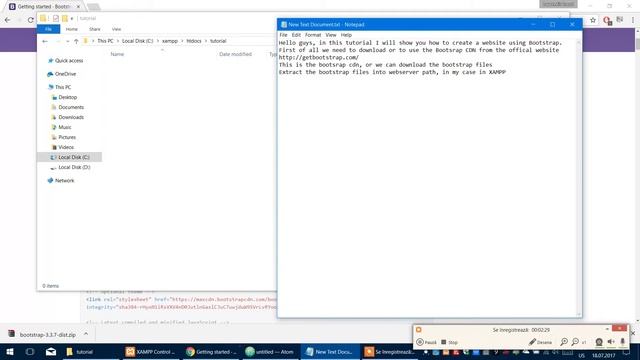Click 'This PC' in Explorer address bar

click(105, 41)
